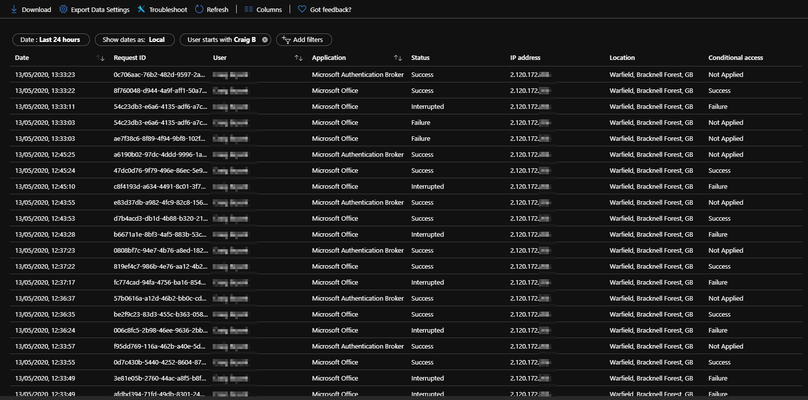
Task: Open the Columns chooser icon
Action: pos(248,9)
